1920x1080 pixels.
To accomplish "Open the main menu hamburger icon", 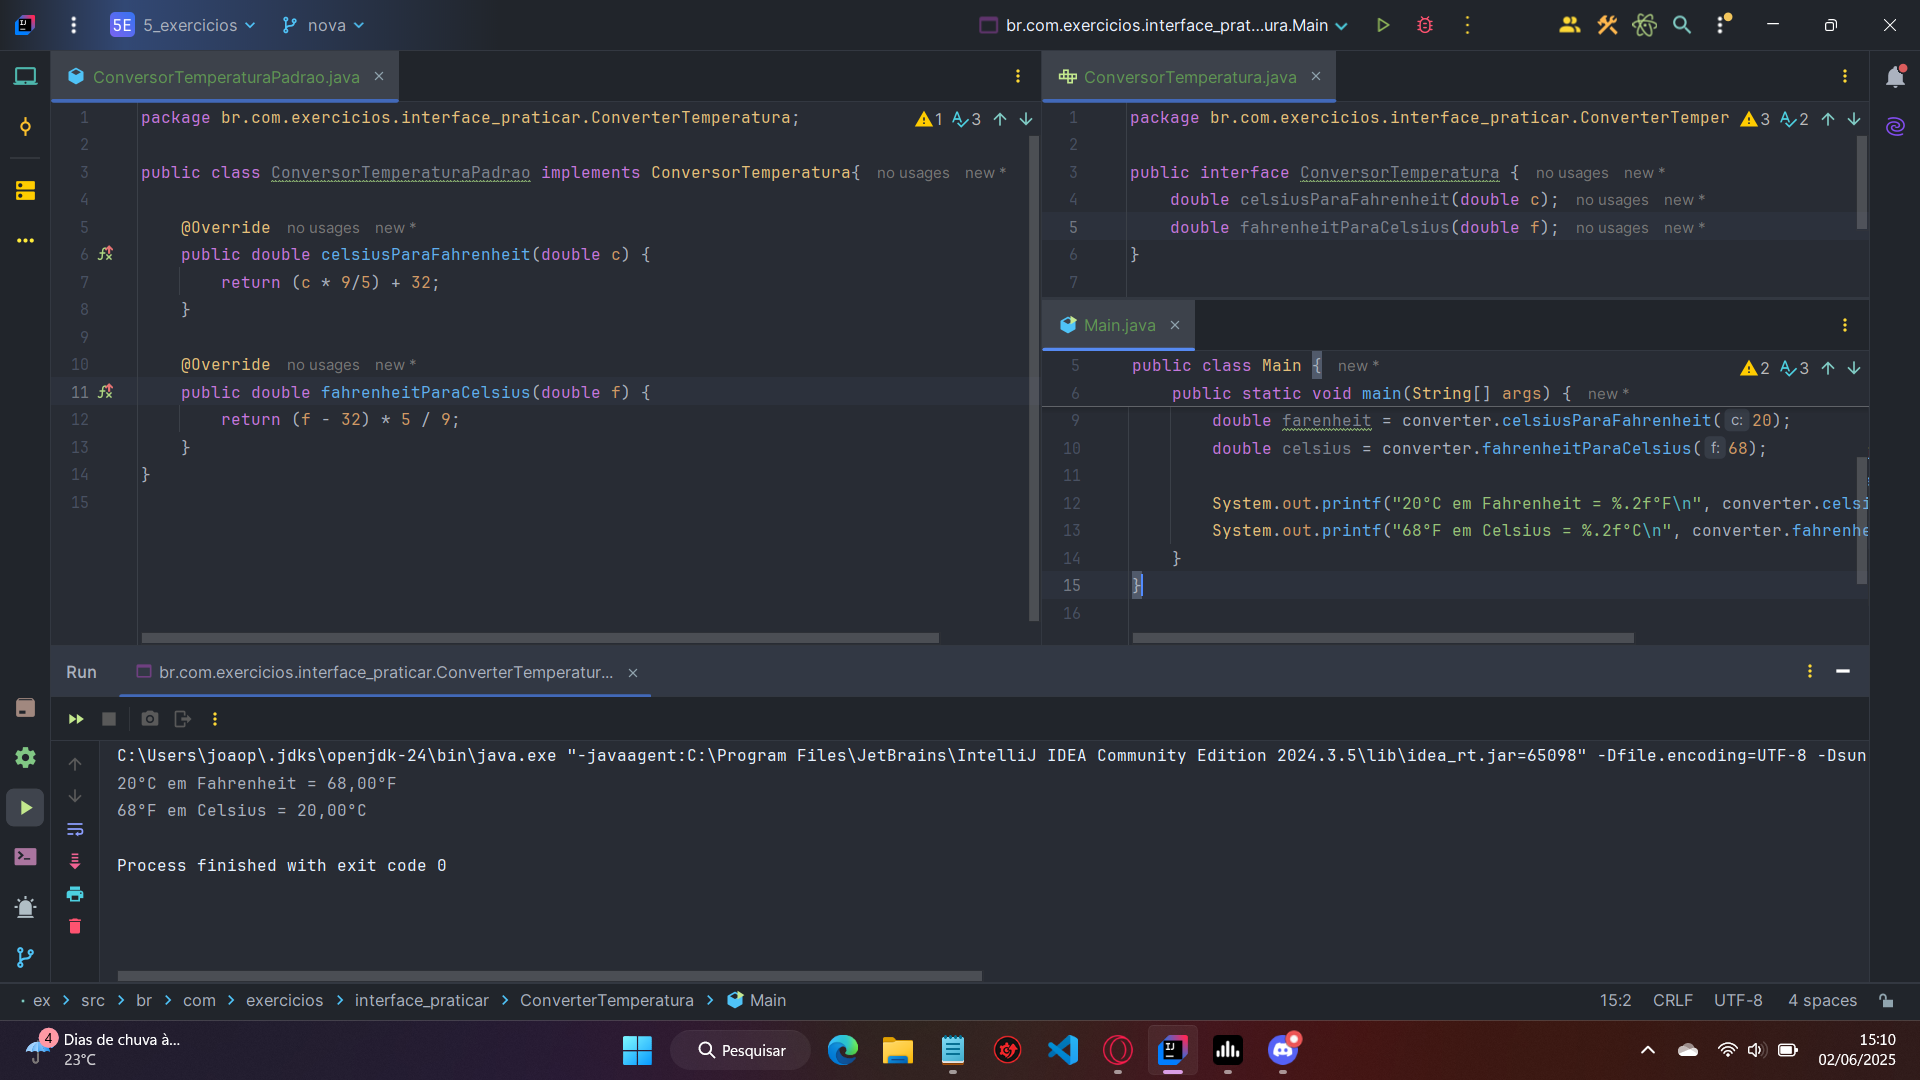I will 73,25.
